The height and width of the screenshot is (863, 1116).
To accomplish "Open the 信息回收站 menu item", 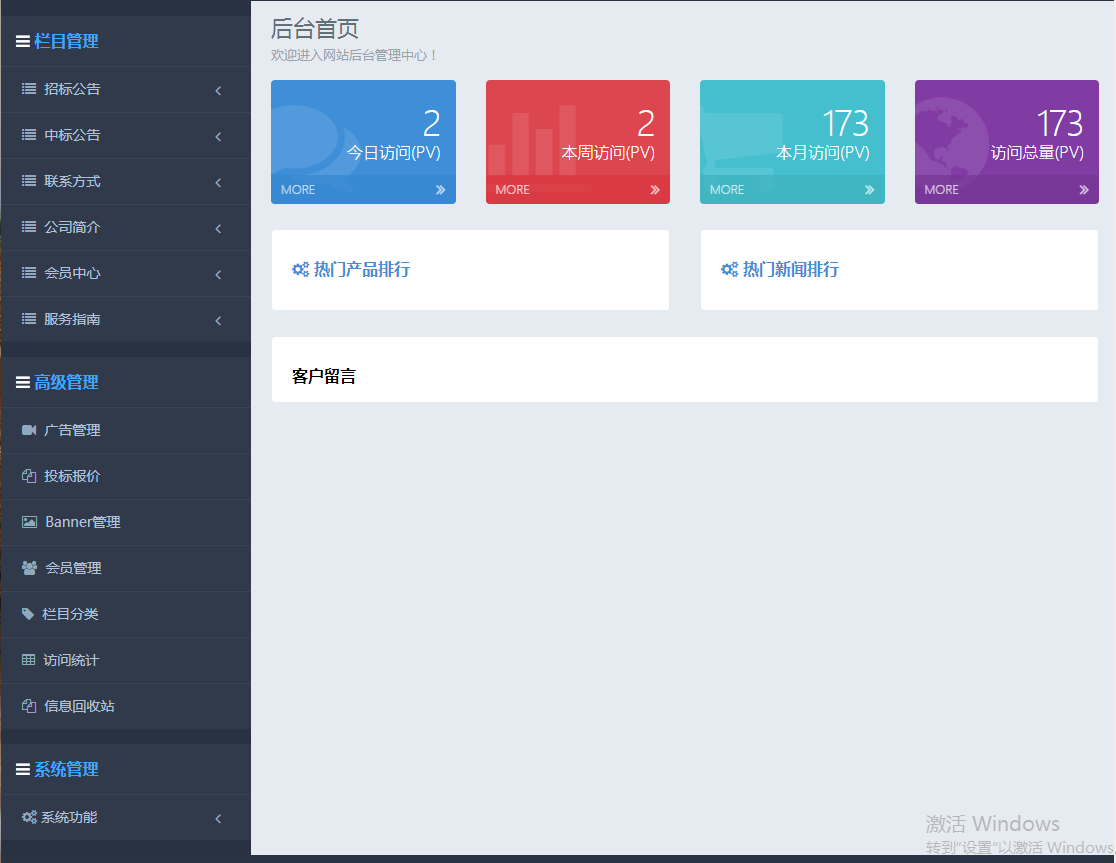I will tap(79, 706).
